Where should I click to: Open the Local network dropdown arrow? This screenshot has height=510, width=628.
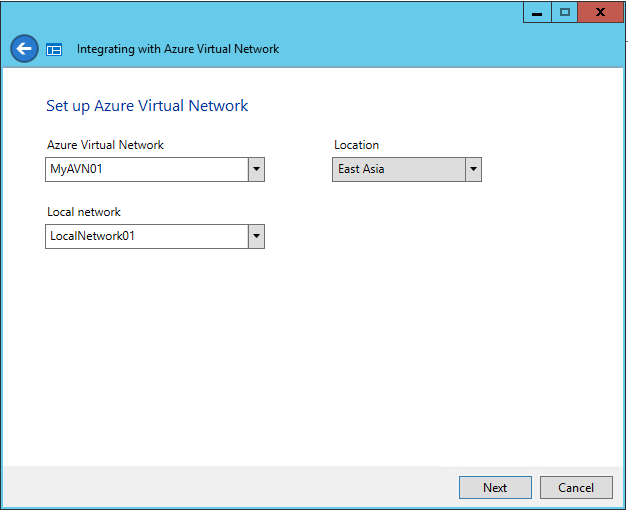coord(256,236)
